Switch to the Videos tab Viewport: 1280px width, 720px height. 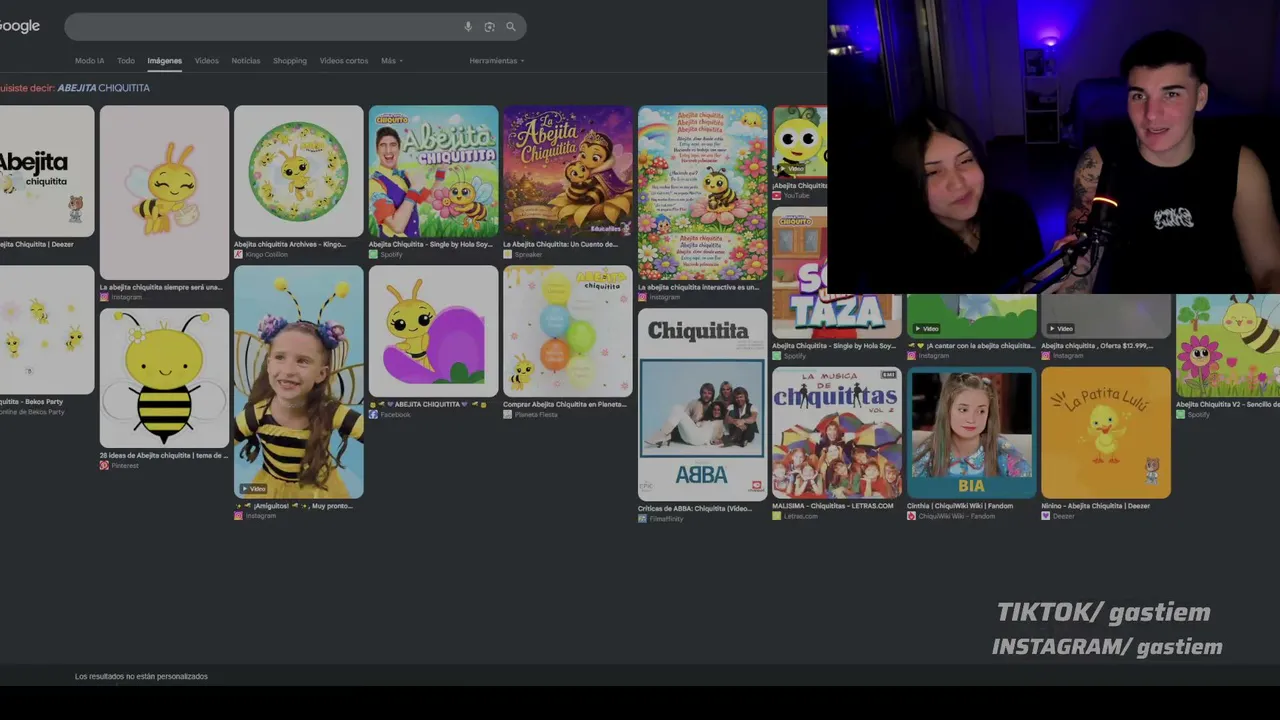pyautogui.click(x=207, y=61)
